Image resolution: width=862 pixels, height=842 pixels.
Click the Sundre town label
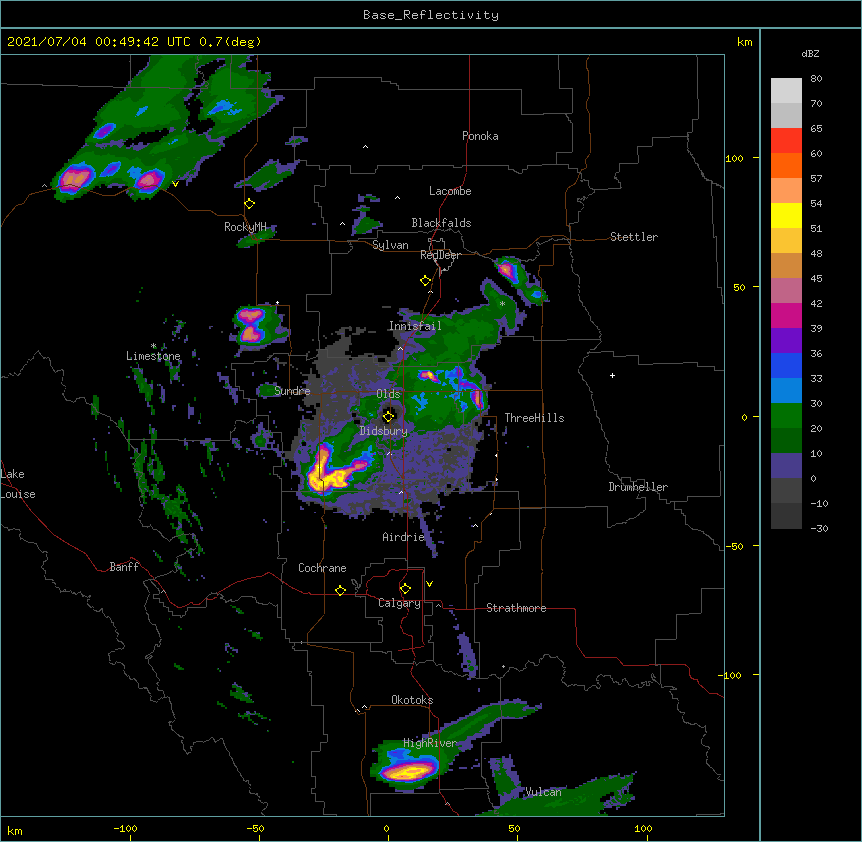point(292,391)
